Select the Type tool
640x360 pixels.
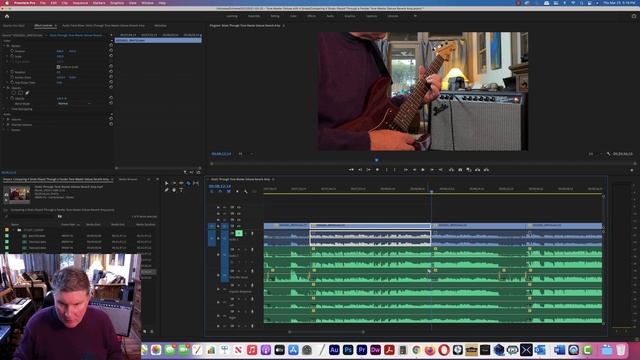[181, 190]
